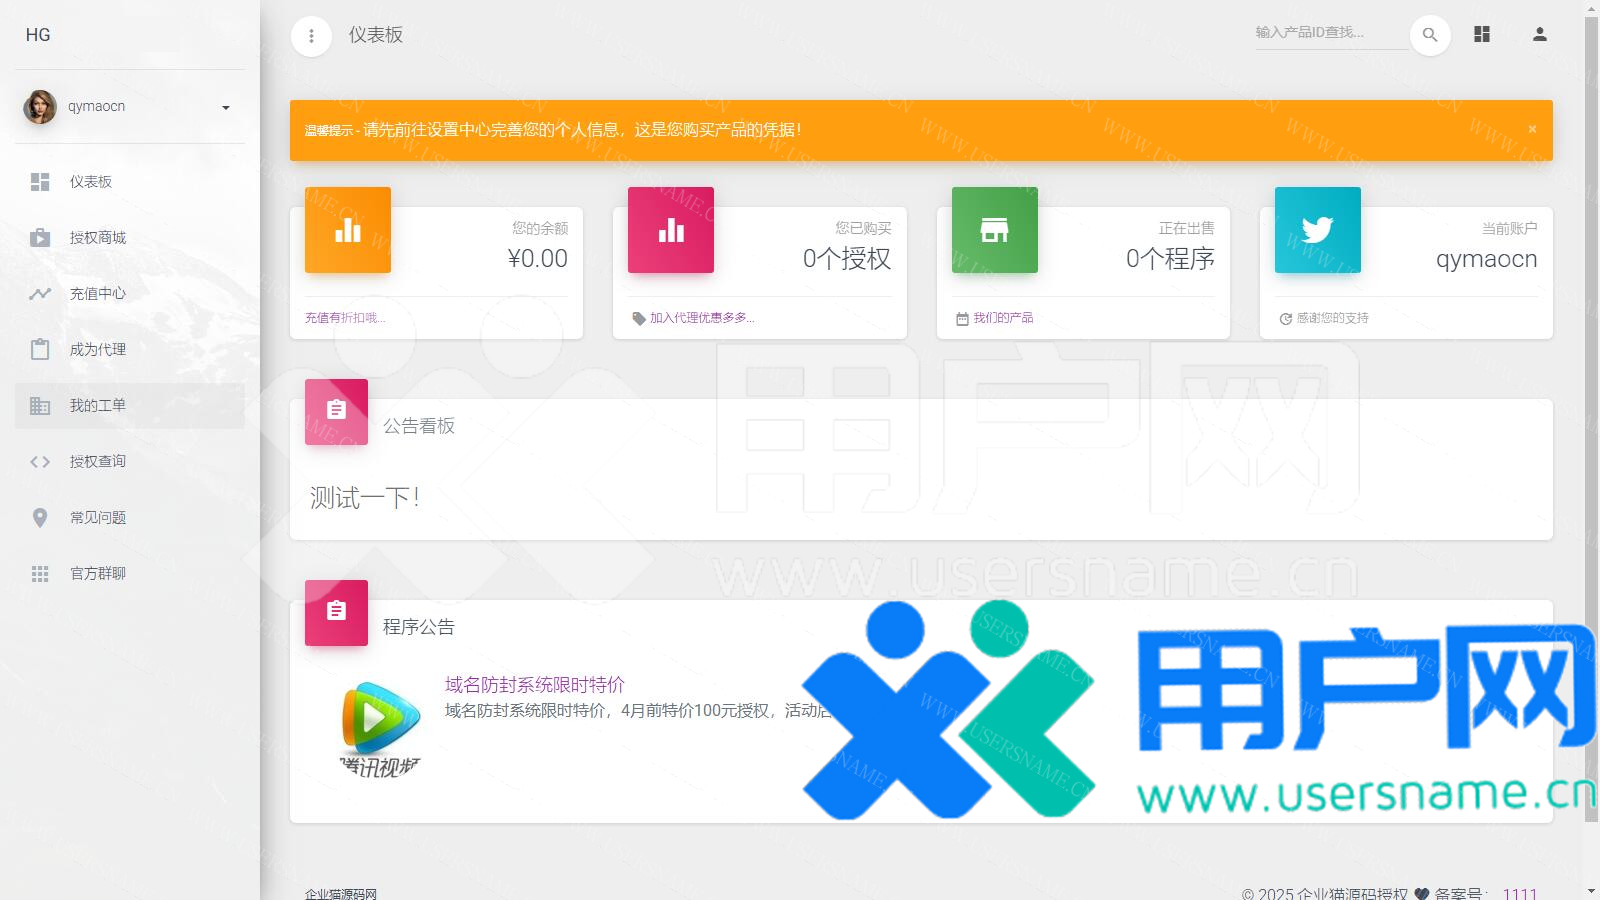Click the search magnifier button
The width and height of the screenshot is (1600, 900).
tap(1430, 35)
